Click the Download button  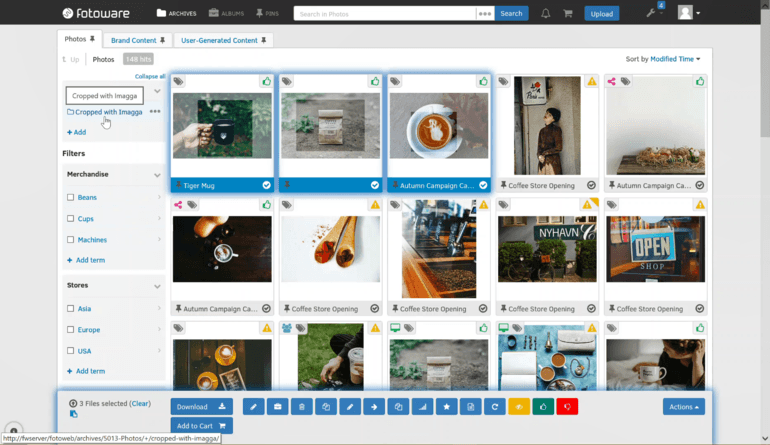pos(201,407)
